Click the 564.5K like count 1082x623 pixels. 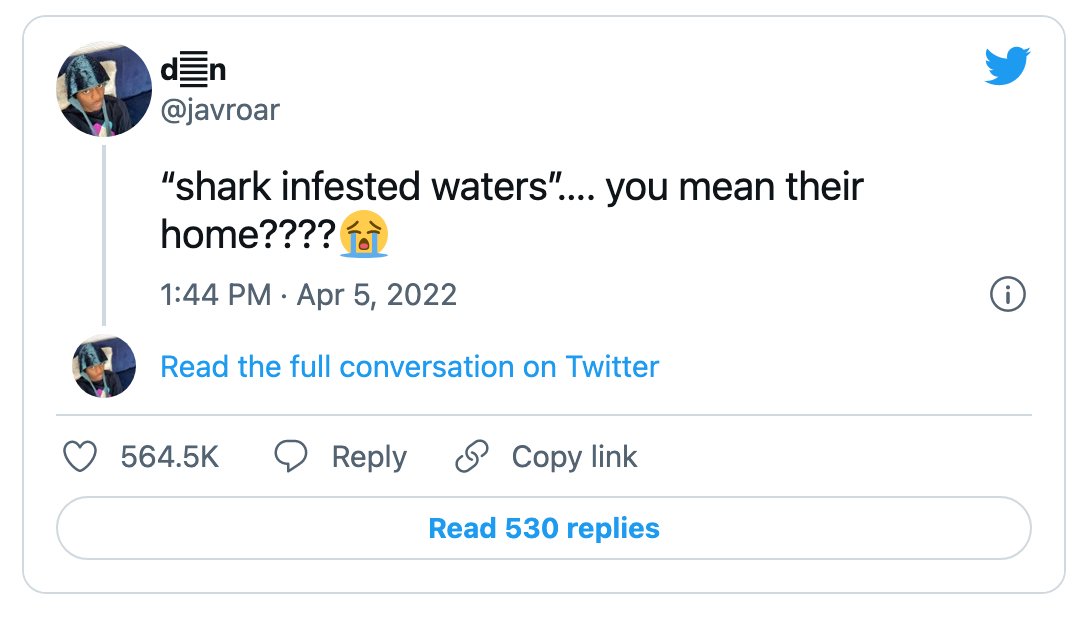point(170,457)
